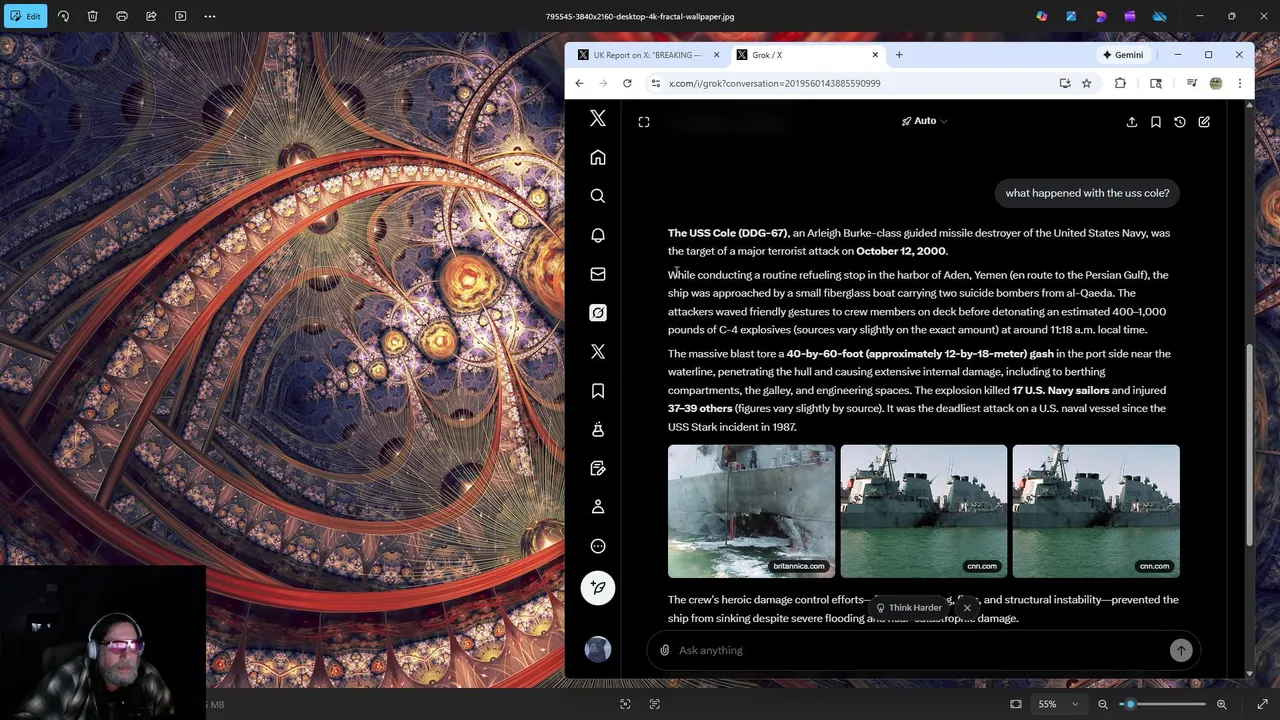Click the Edit button in Photos

tap(25, 16)
